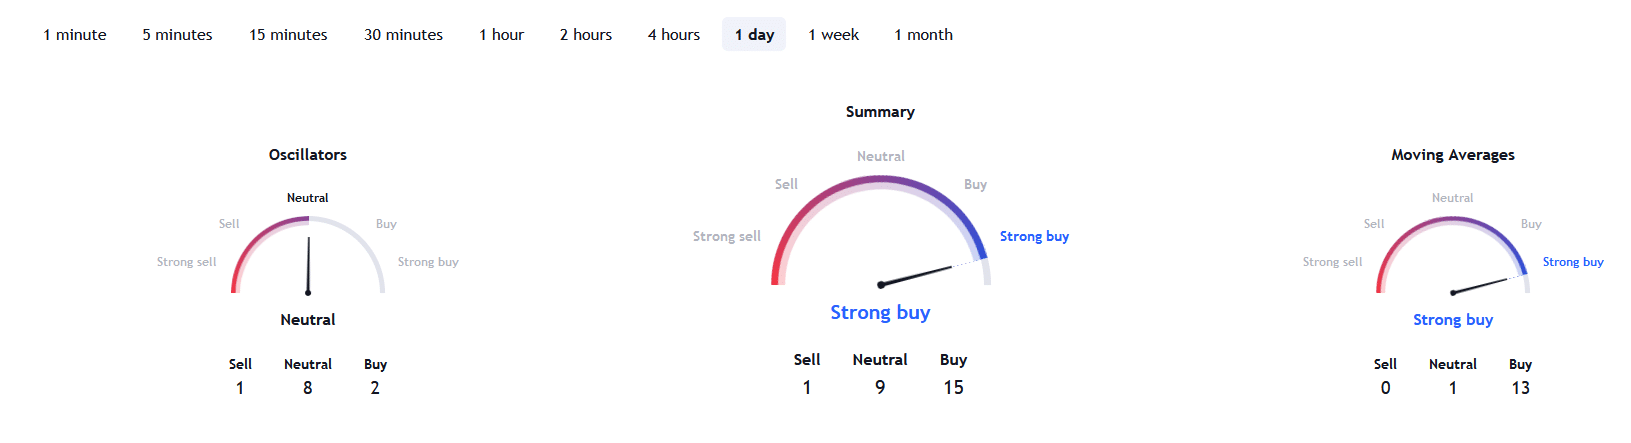
Task: Switch to the 1 hour tab
Action: pyautogui.click(x=501, y=35)
